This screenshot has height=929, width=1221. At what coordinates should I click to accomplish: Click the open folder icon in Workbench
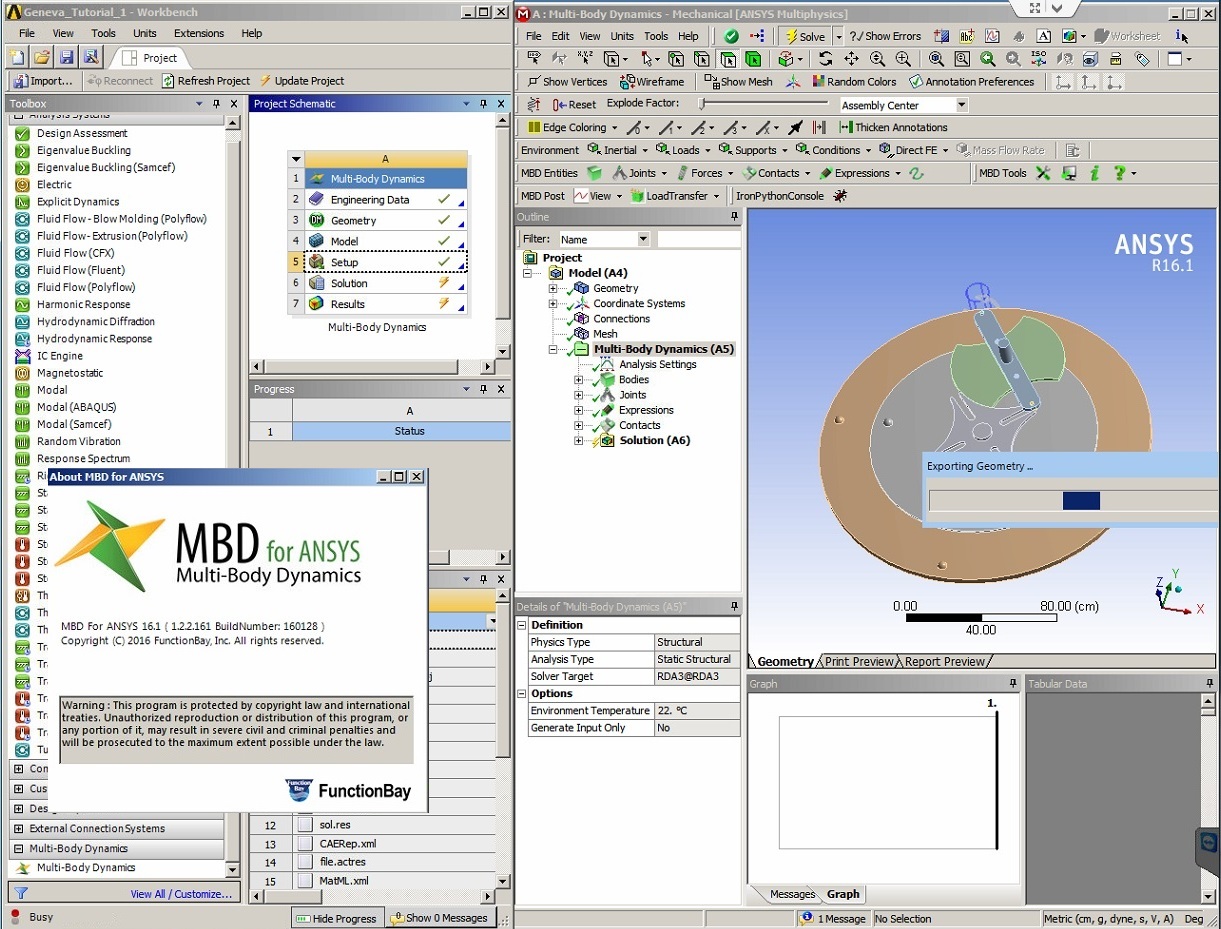[x=42, y=57]
